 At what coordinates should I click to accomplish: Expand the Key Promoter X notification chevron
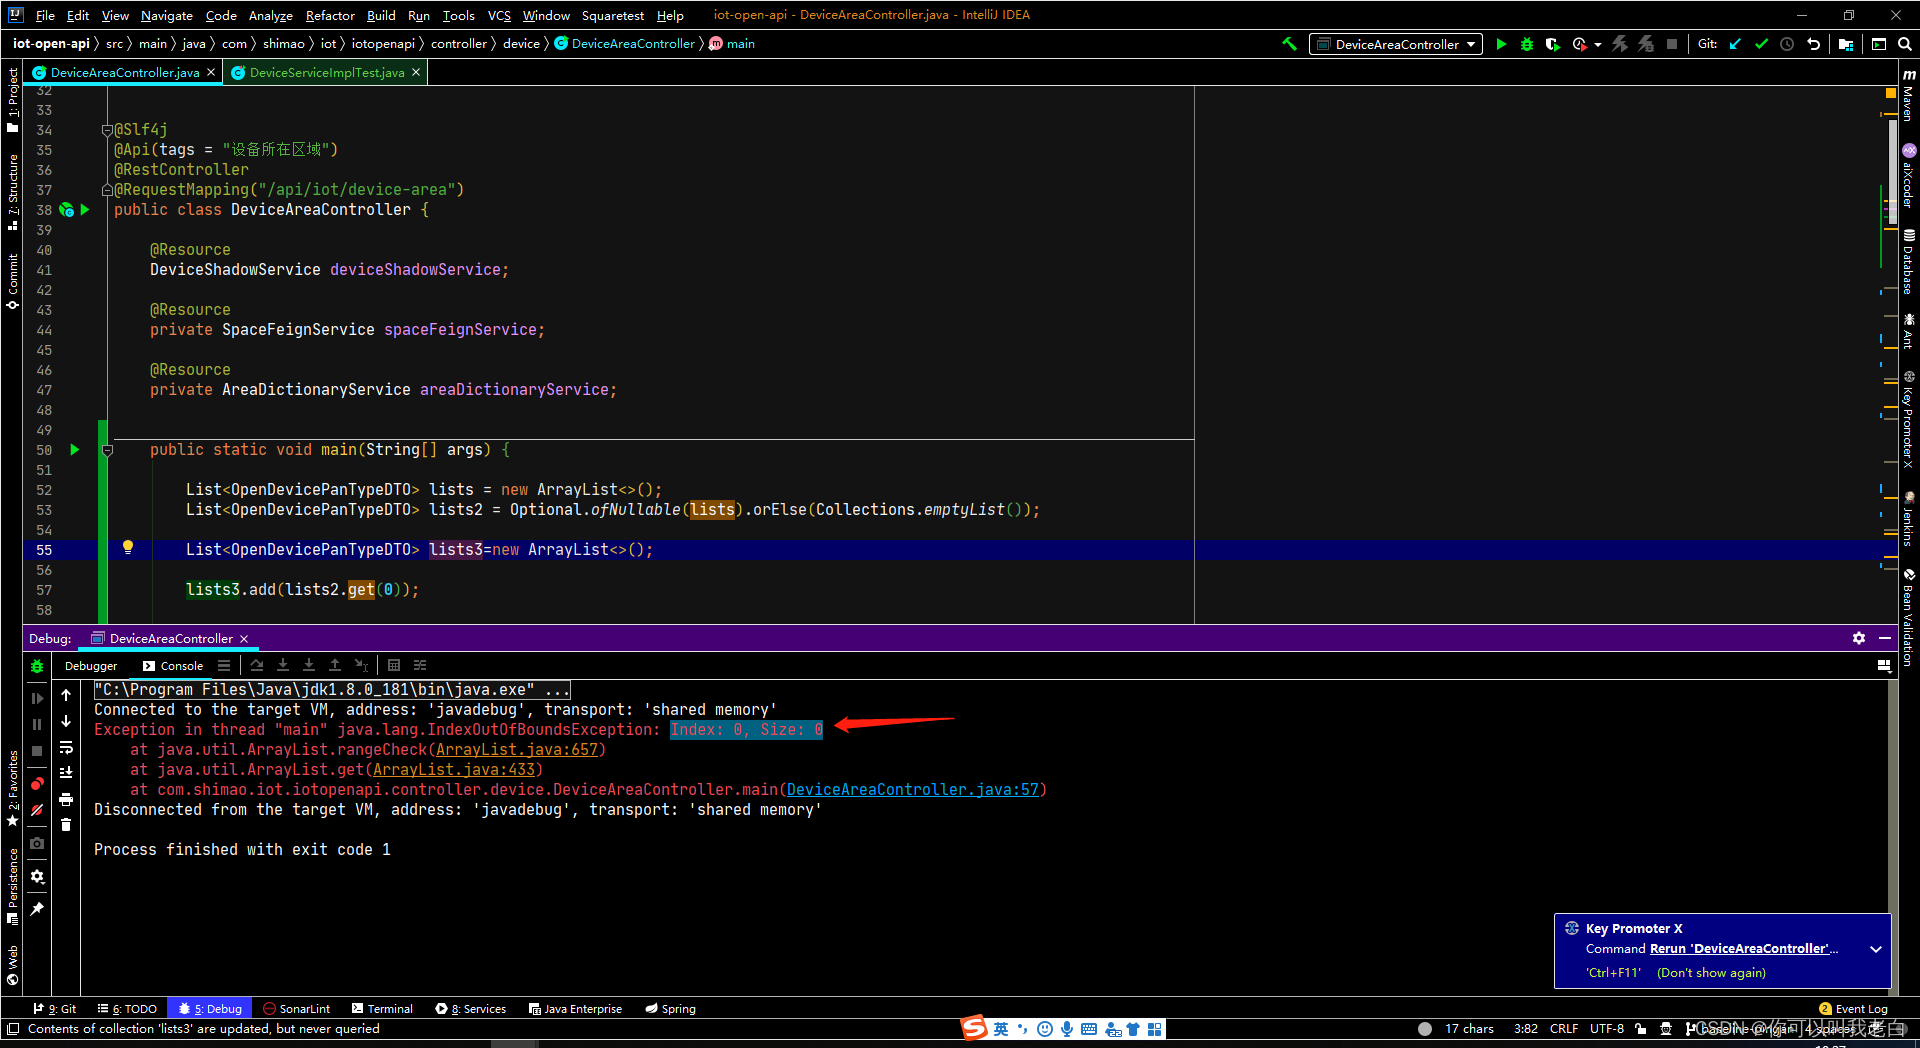coord(1876,949)
